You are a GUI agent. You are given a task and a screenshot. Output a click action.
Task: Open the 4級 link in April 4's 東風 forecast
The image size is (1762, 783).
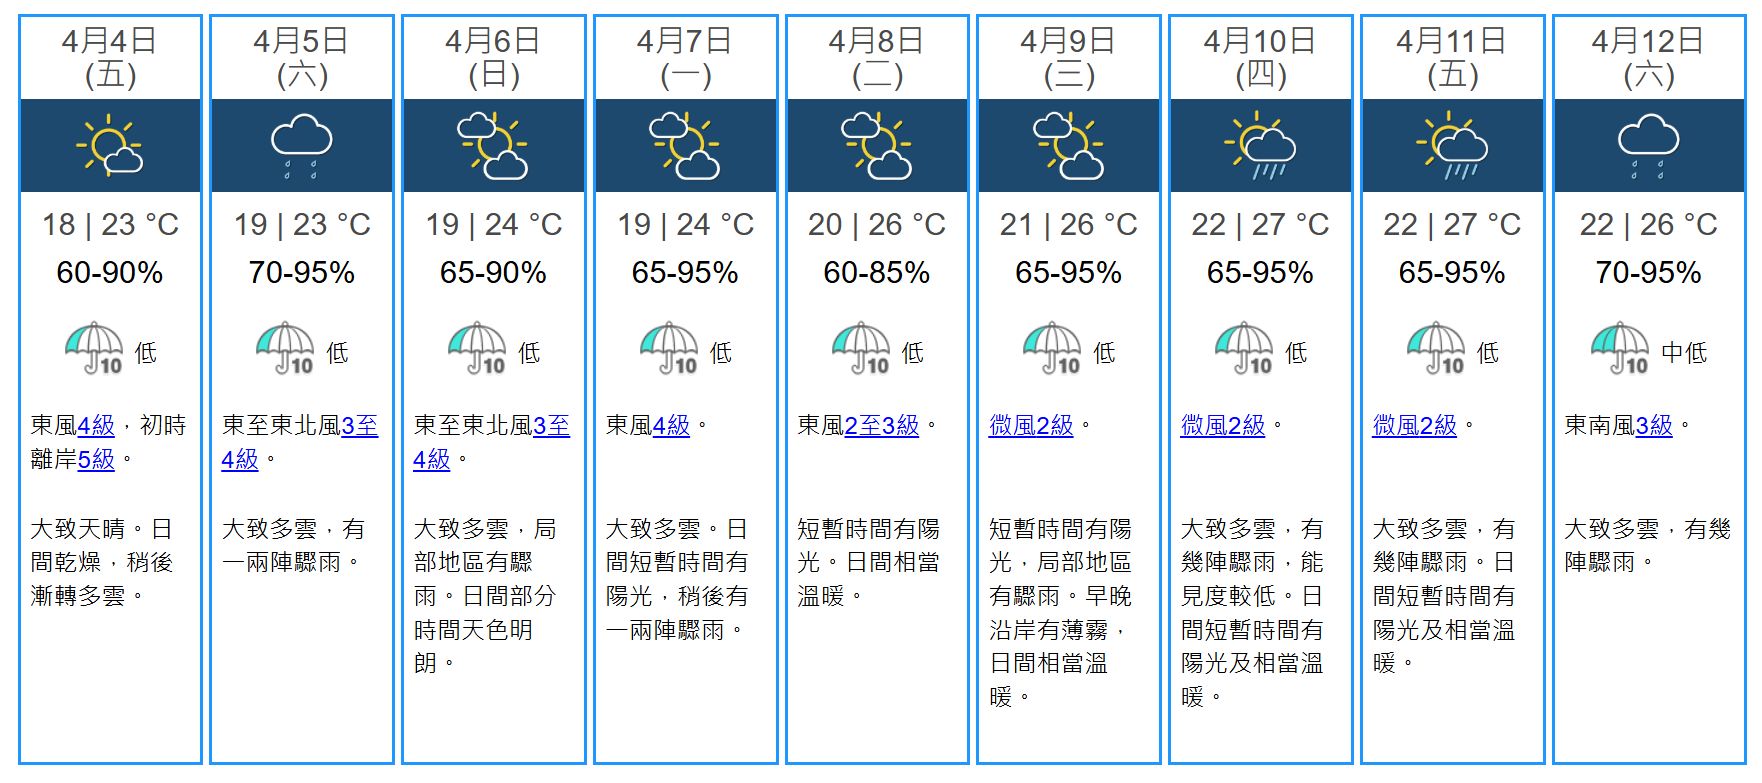point(96,426)
